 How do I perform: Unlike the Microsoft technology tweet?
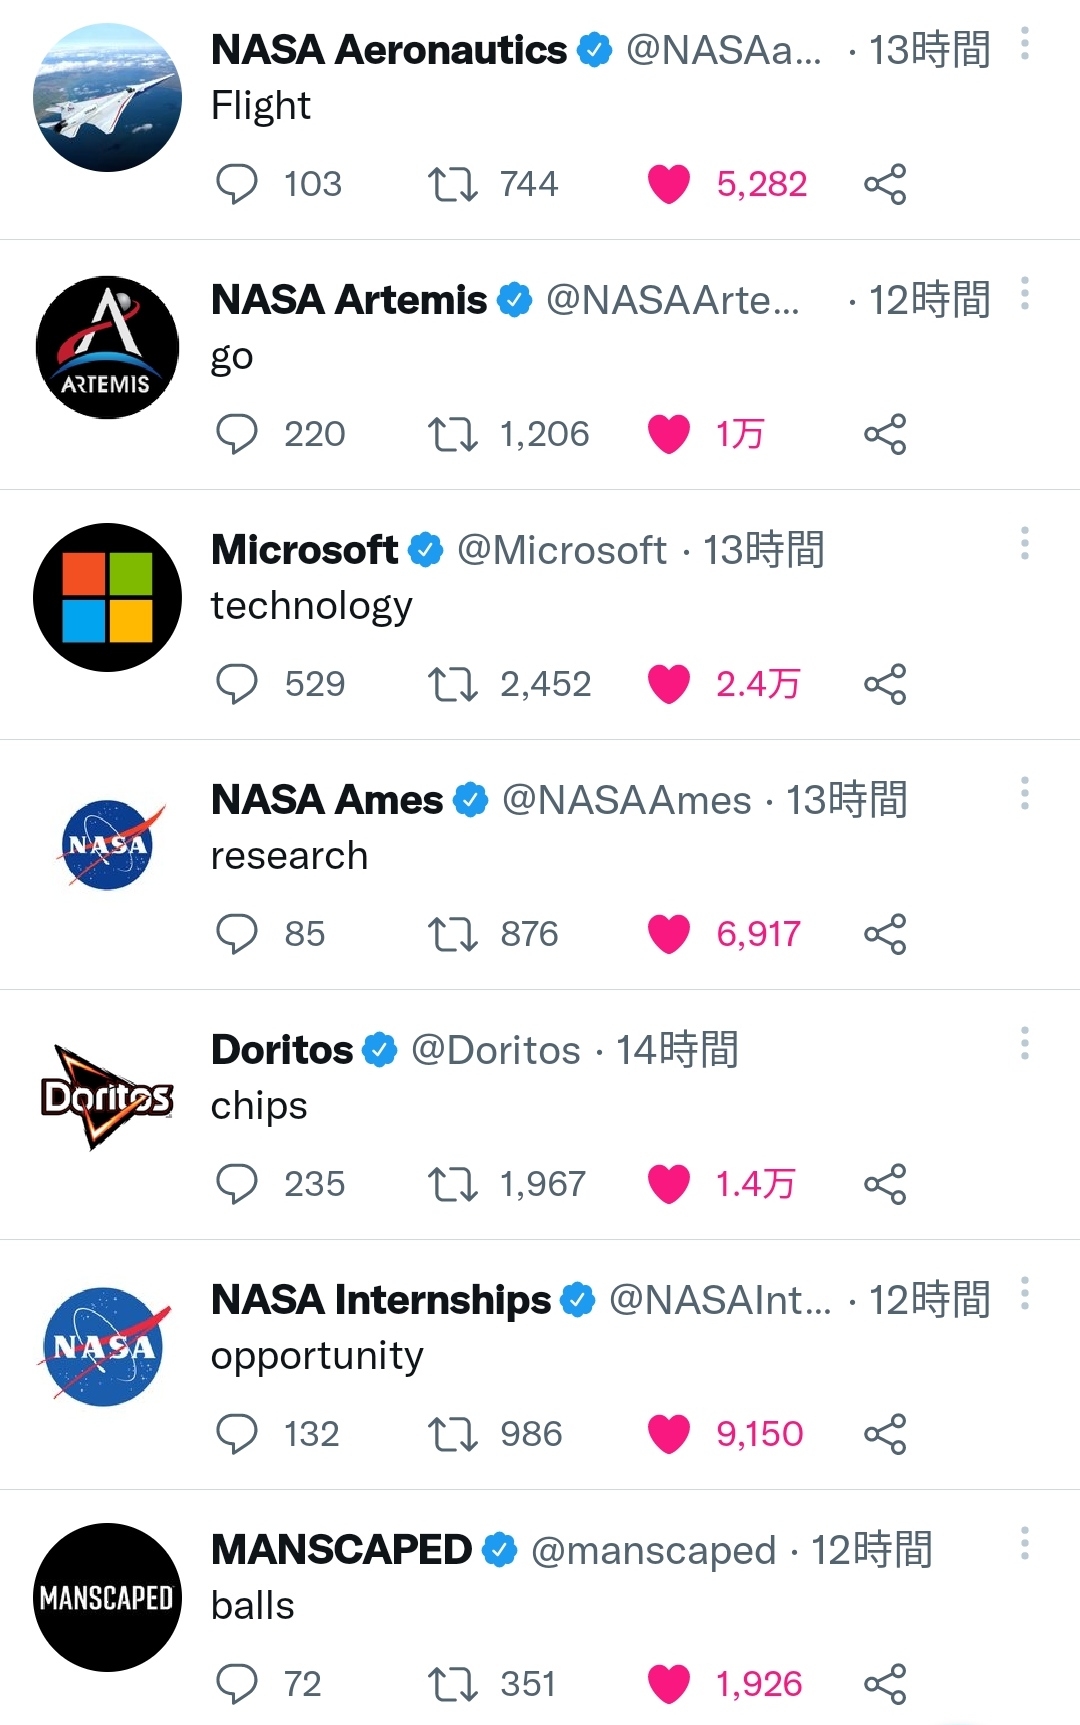(x=669, y=684)
